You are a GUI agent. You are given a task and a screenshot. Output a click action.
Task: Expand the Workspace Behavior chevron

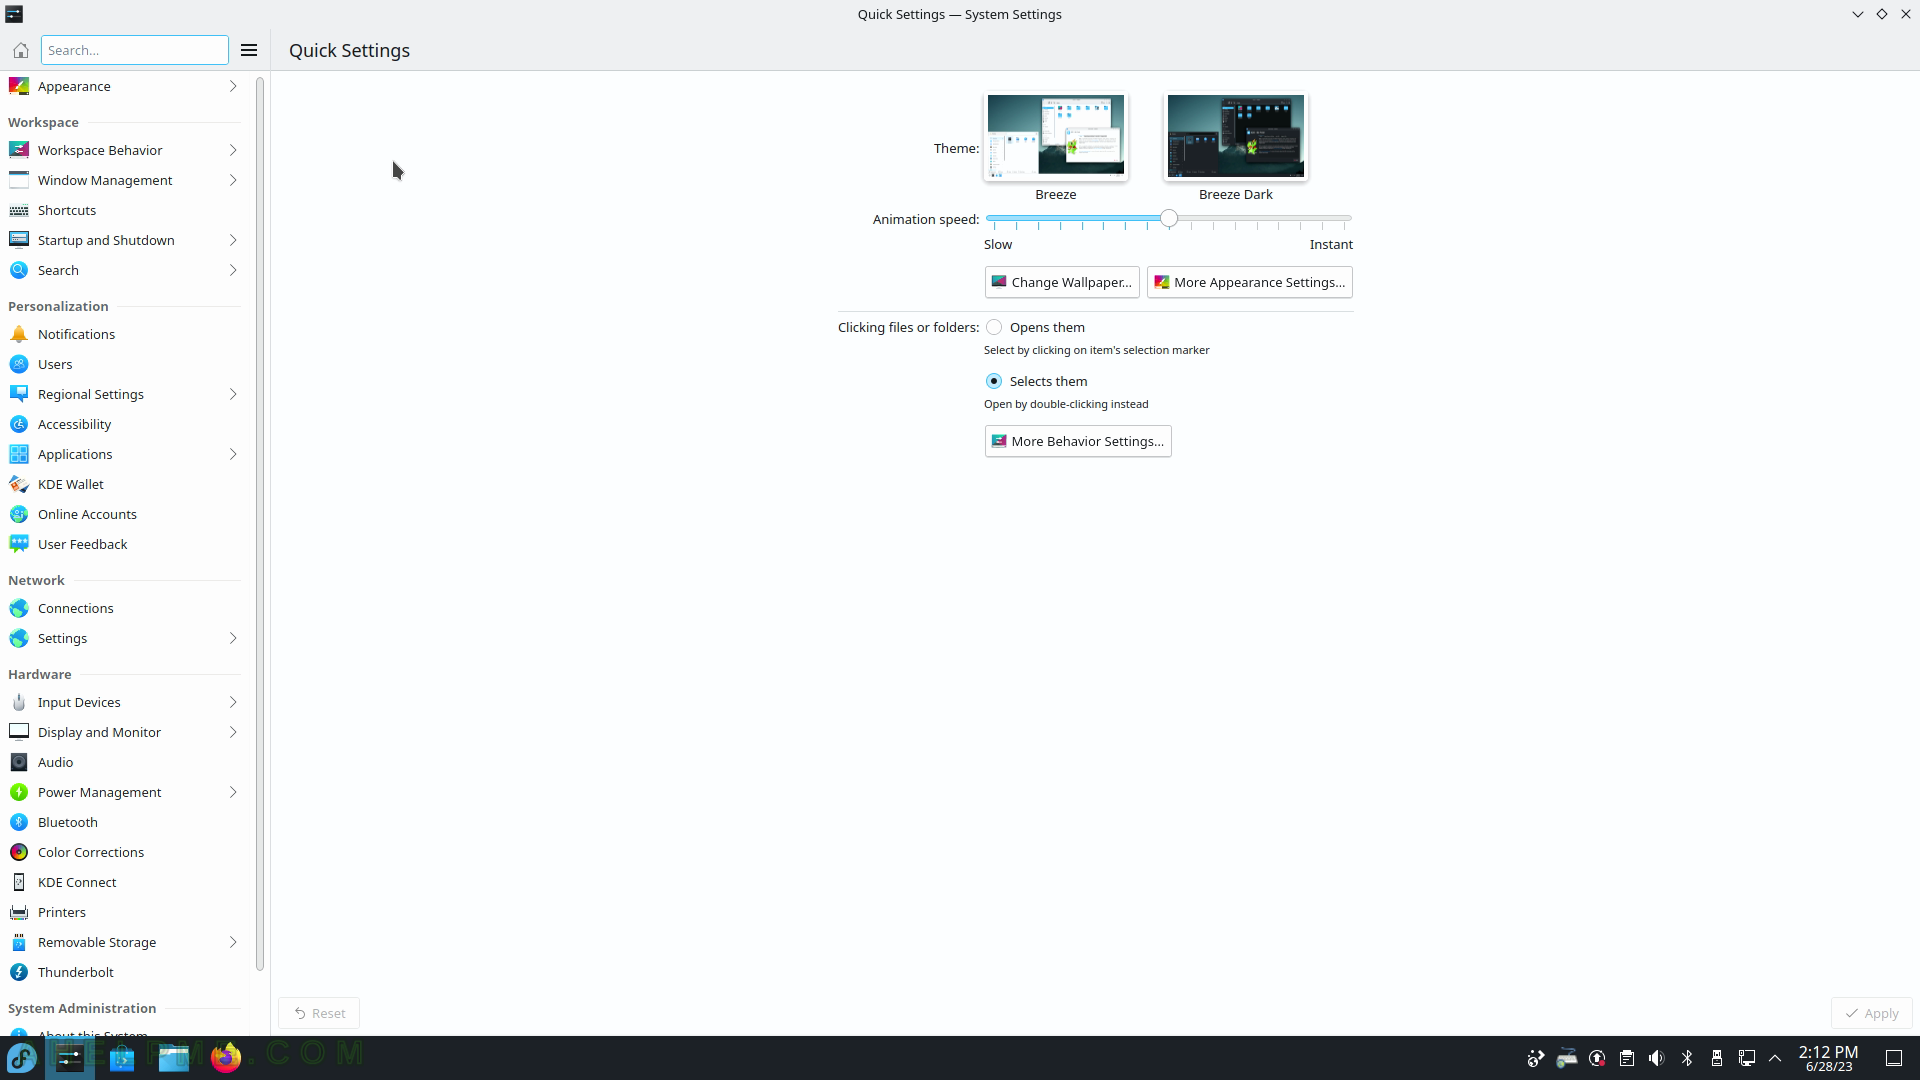233,150
